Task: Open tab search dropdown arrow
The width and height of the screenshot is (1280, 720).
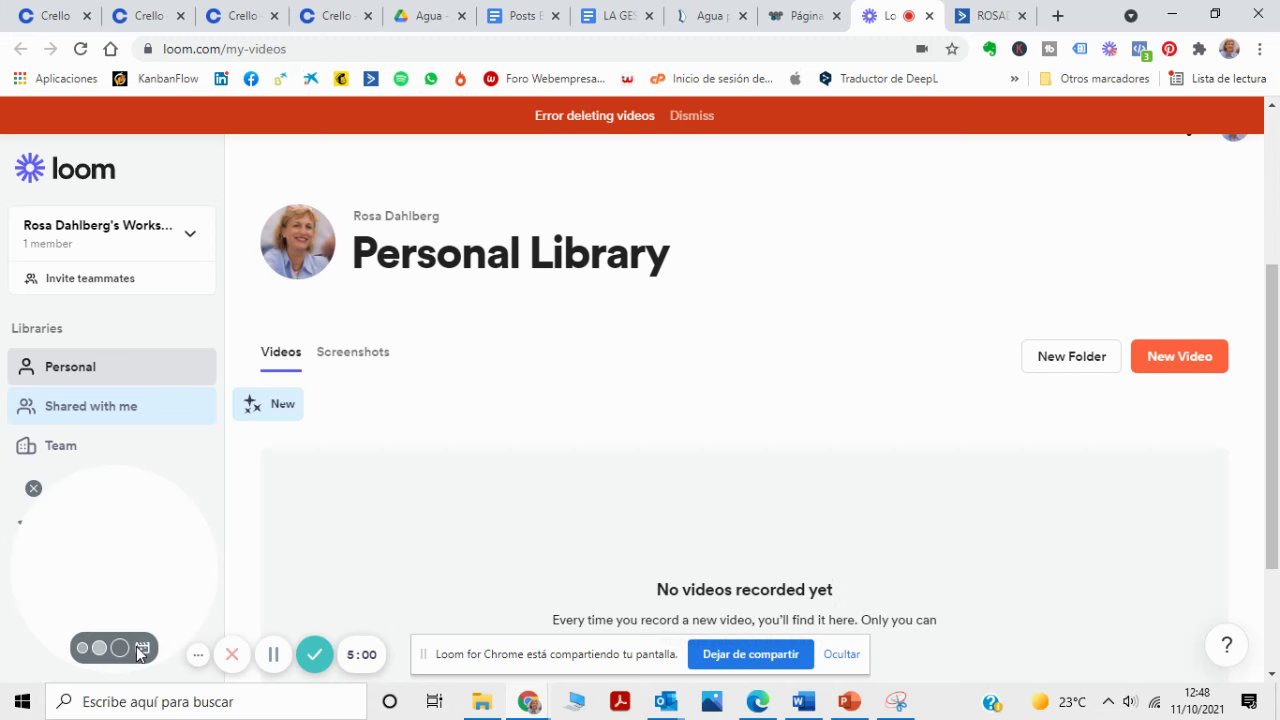Action: click(x=1131, y=16)
